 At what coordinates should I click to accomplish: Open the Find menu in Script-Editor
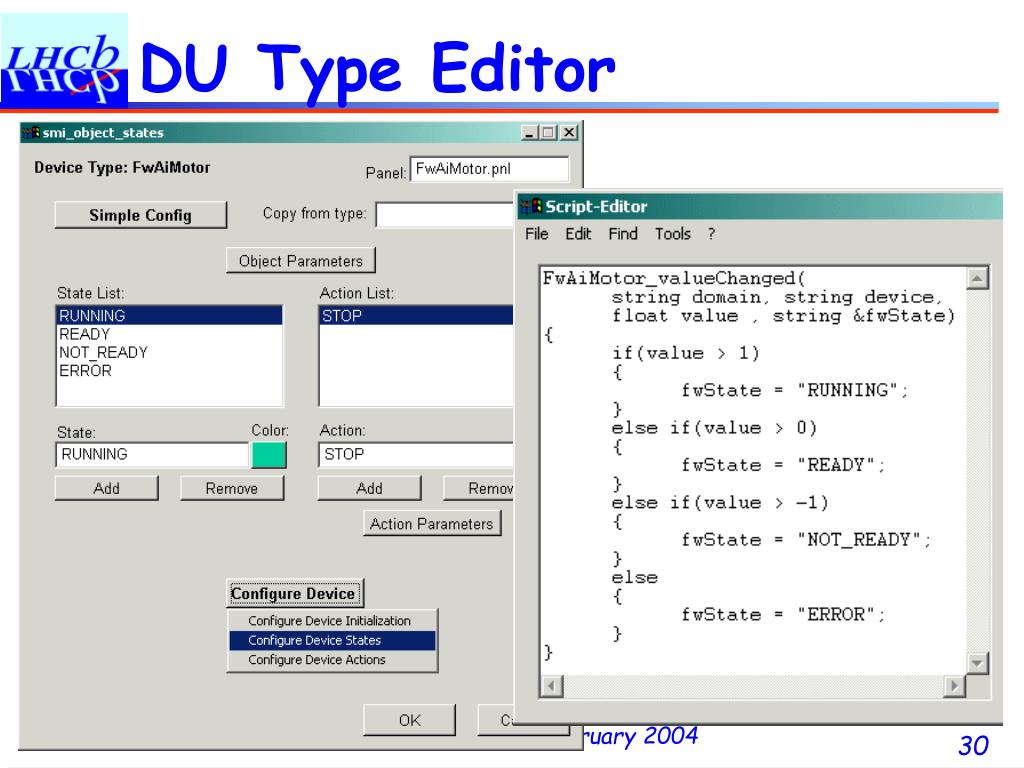tap(623, 234)
